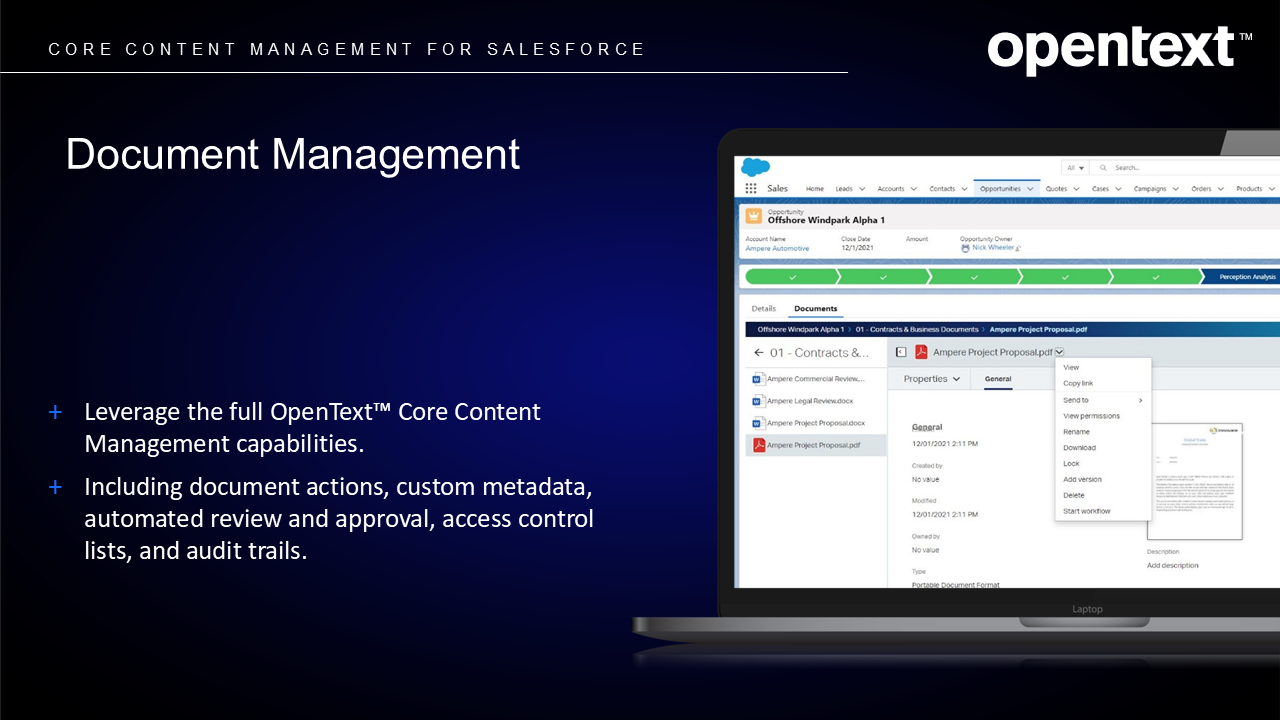Image resolution: width=1280 pixels, height=720 pixels.
Task: Select Ampere Commercial Review file row
Action: [x=816, y=379]
